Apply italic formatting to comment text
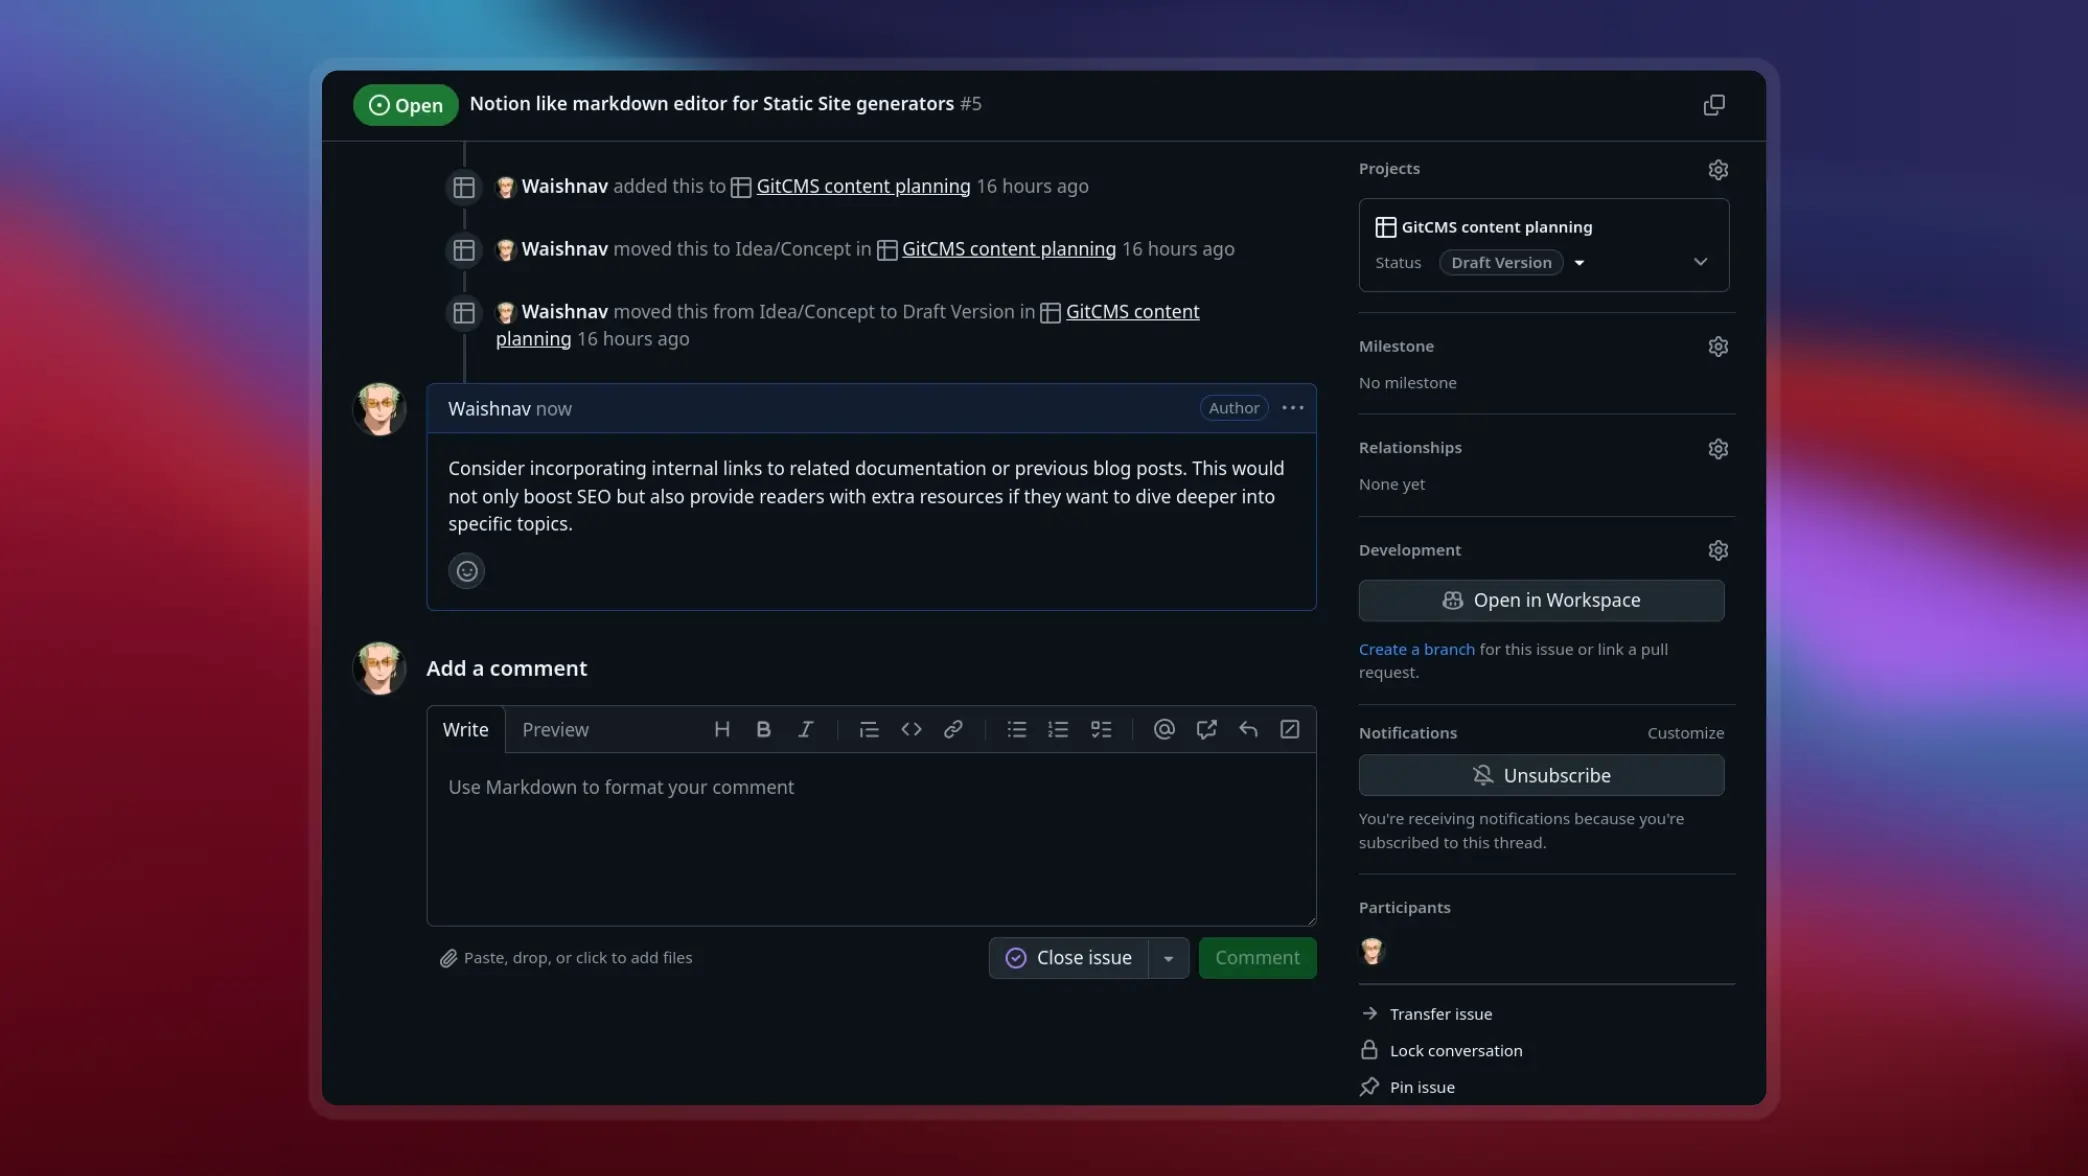This screenshot has height=1176, width=2088. coord(805,729)
